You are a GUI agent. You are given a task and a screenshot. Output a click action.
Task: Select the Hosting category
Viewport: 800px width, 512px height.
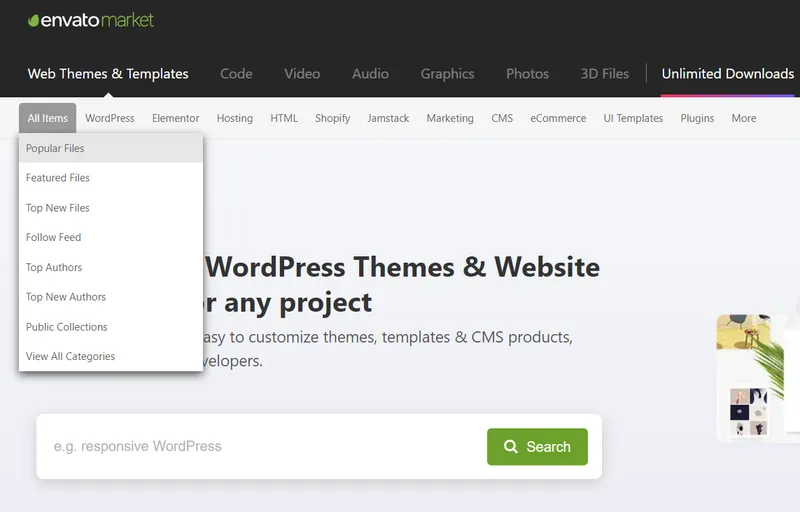[235, 118]
